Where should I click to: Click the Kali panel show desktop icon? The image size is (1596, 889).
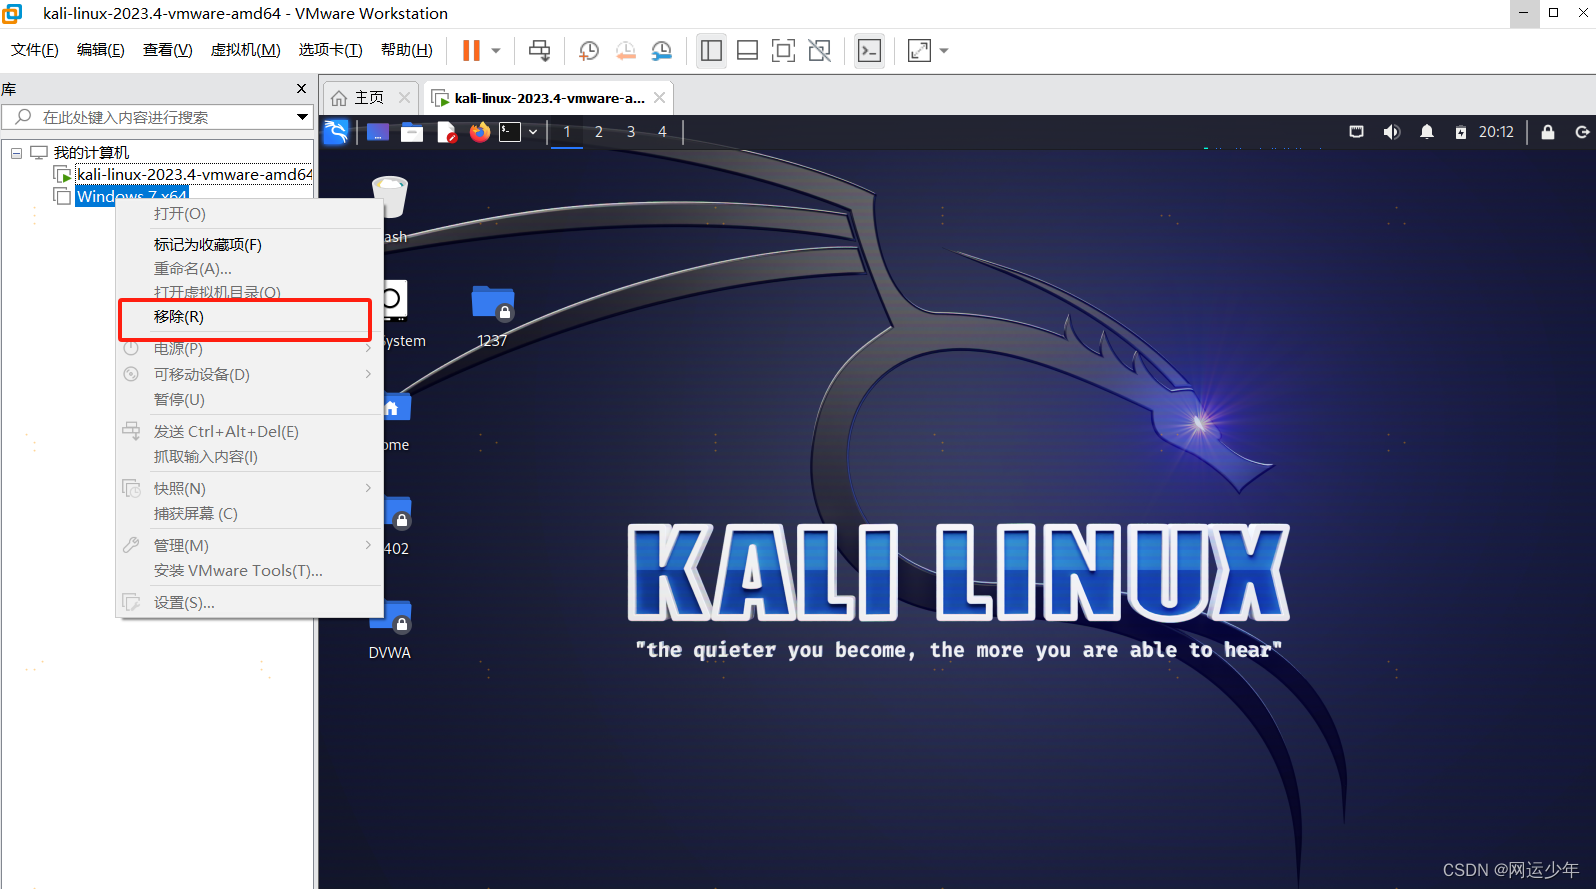coord(378,132)
